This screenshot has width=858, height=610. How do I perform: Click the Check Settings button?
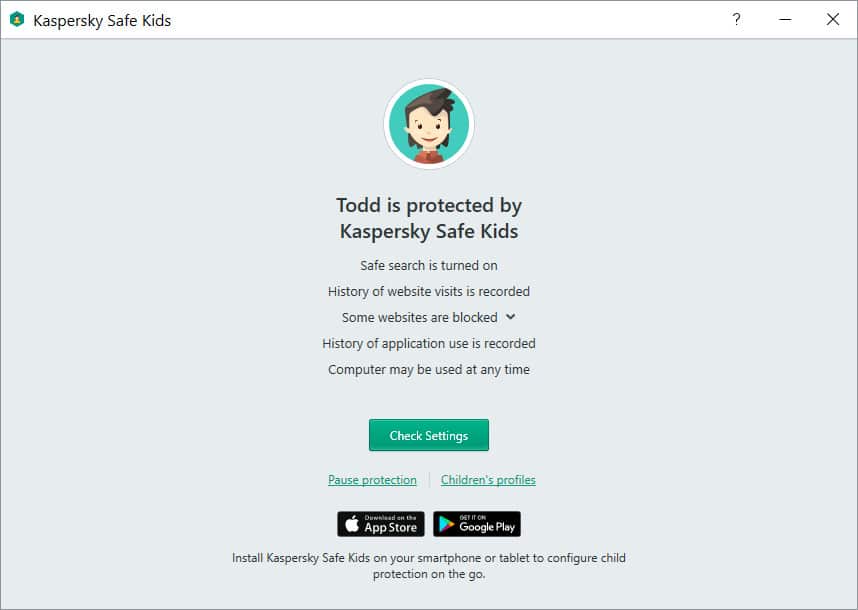[x=429, y=435]
